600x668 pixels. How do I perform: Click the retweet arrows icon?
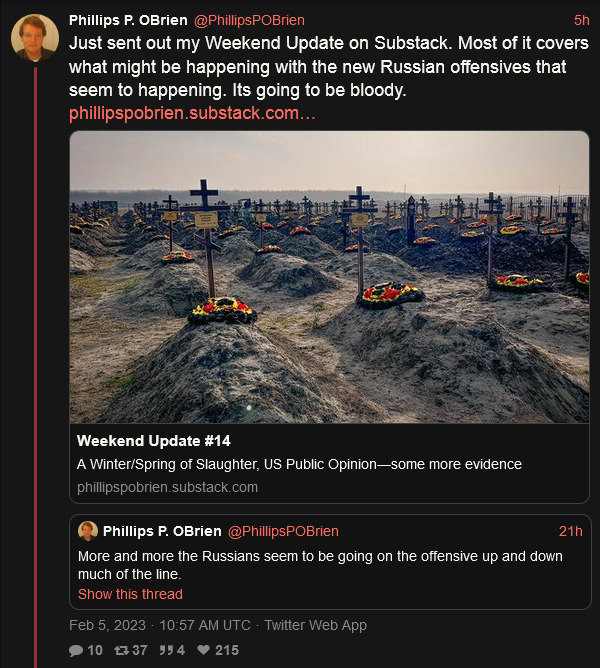click(121, 650)
